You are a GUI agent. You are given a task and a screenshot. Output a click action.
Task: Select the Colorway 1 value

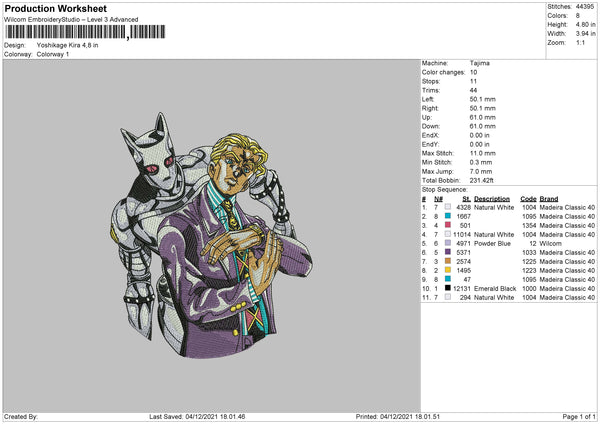(53, 54)
